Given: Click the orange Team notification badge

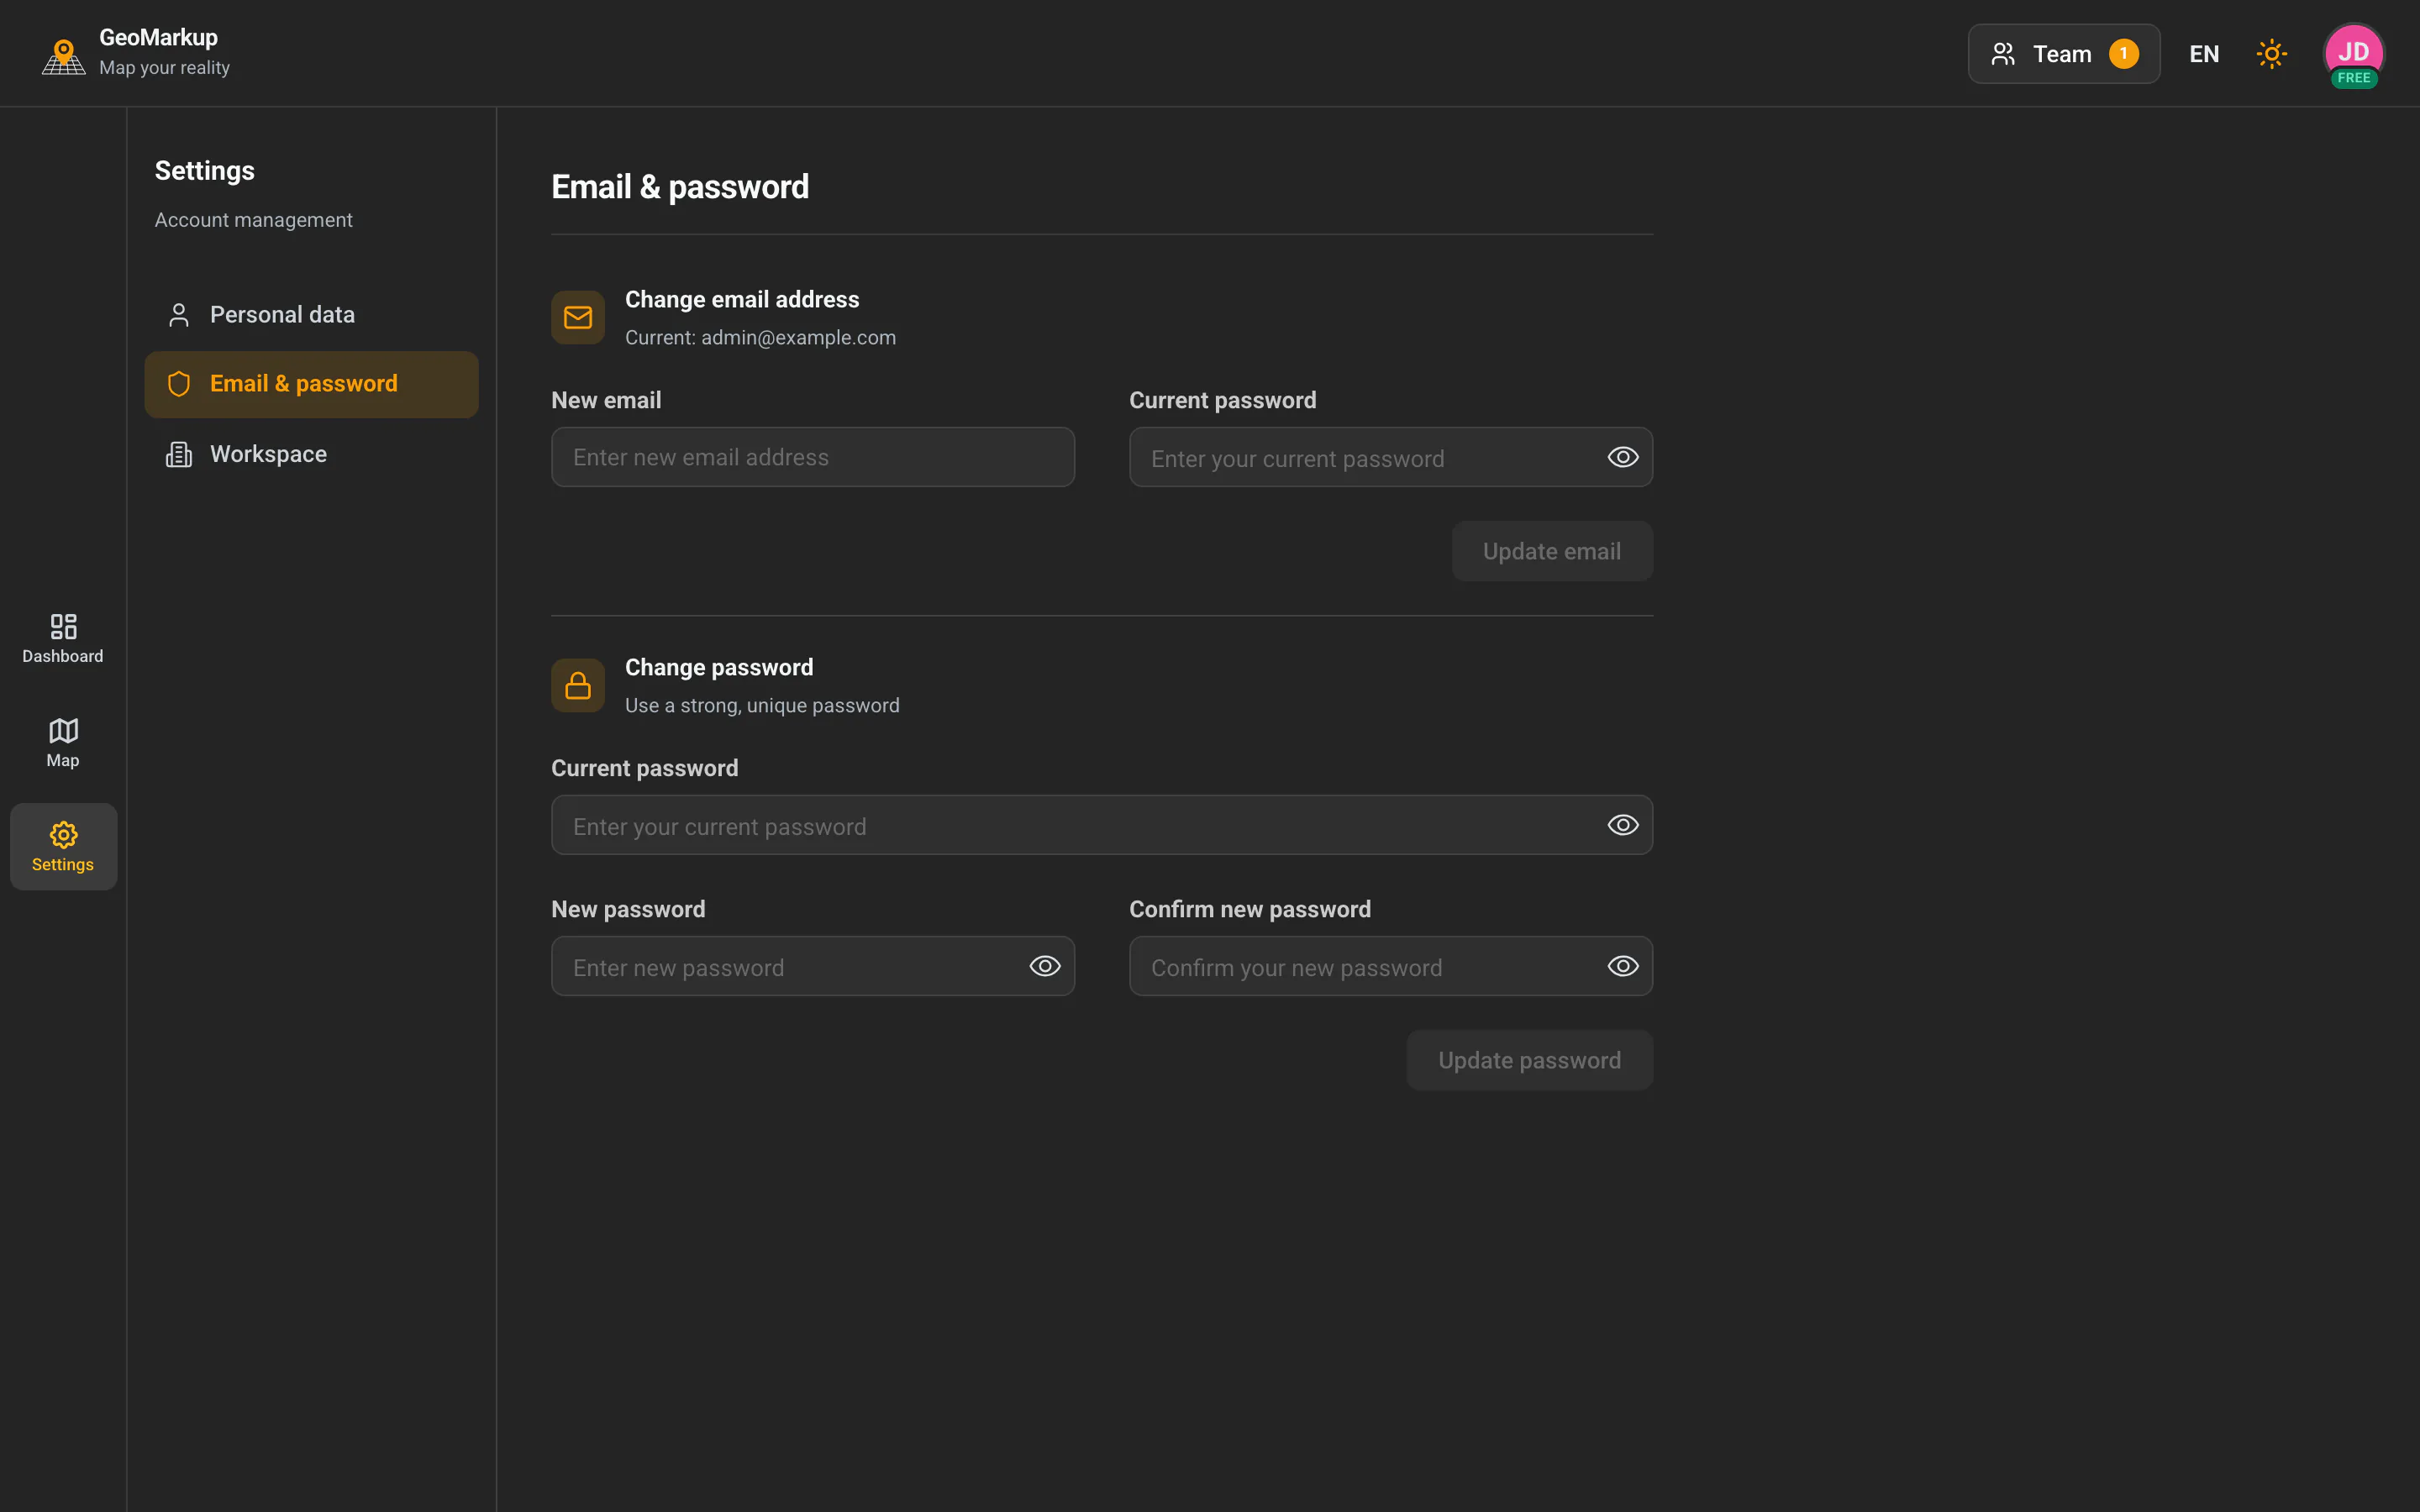Looking at the screenshot, I should tap(2123, 54).
